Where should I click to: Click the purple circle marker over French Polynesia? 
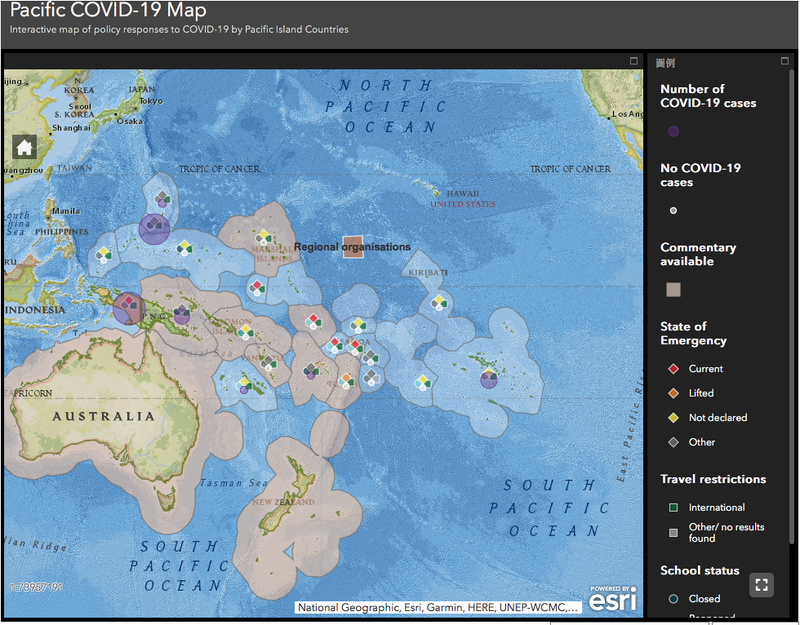[x=489, y=377]
